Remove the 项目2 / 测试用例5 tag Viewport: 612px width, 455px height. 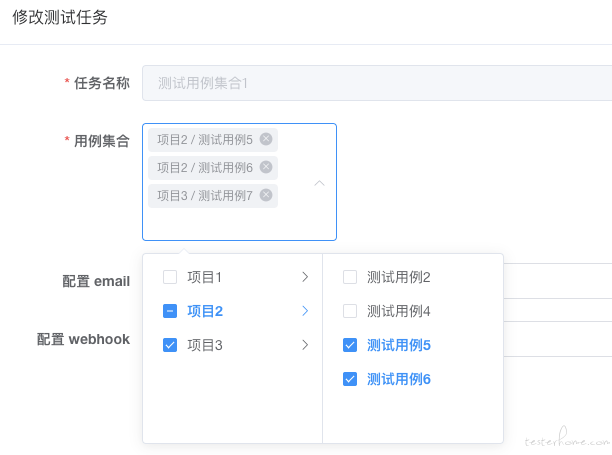point(266,139)
